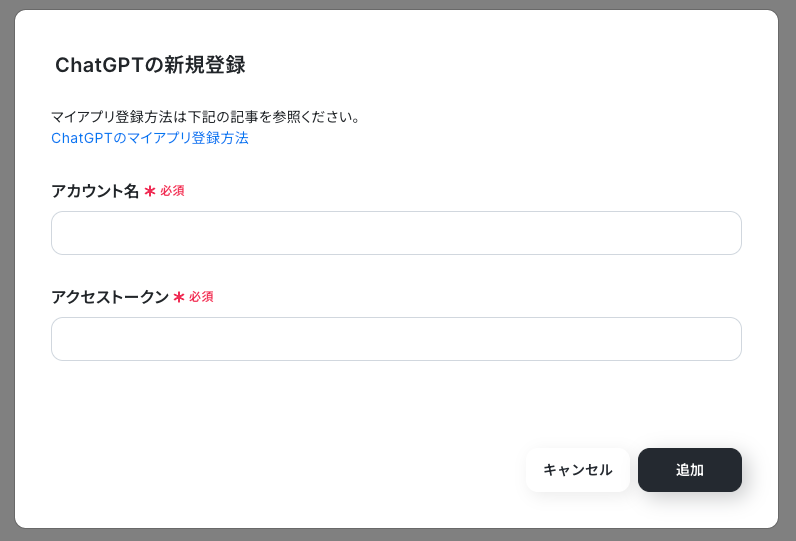
Task: Click the word ChatGPT in the blue link
Action: pyautogui.click(x=81, y=138)
